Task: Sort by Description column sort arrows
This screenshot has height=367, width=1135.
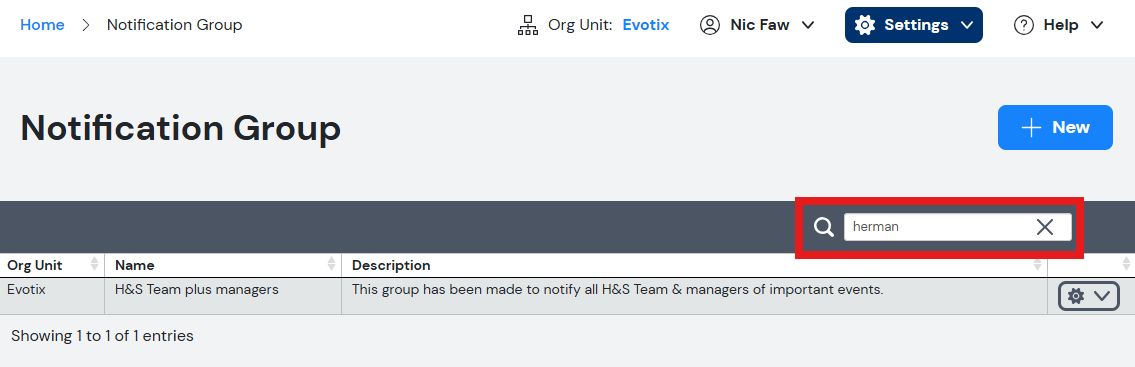Action: [1037, 264]
